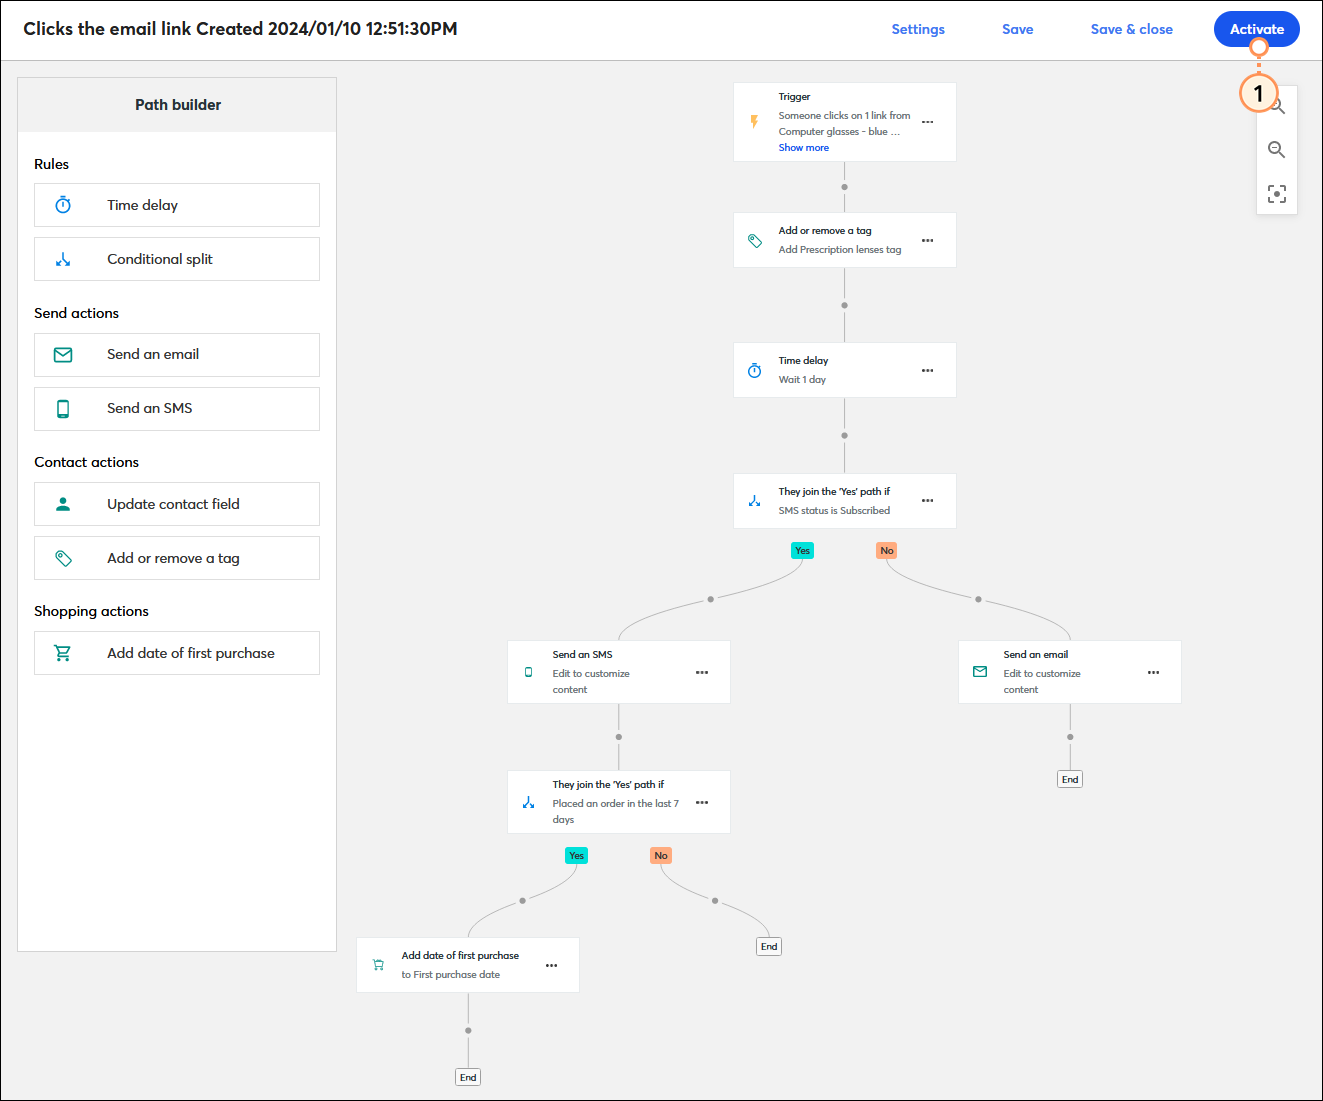
Task: Click the stopwatch icon in Wait 1 day node
Action: click(755, 371)
